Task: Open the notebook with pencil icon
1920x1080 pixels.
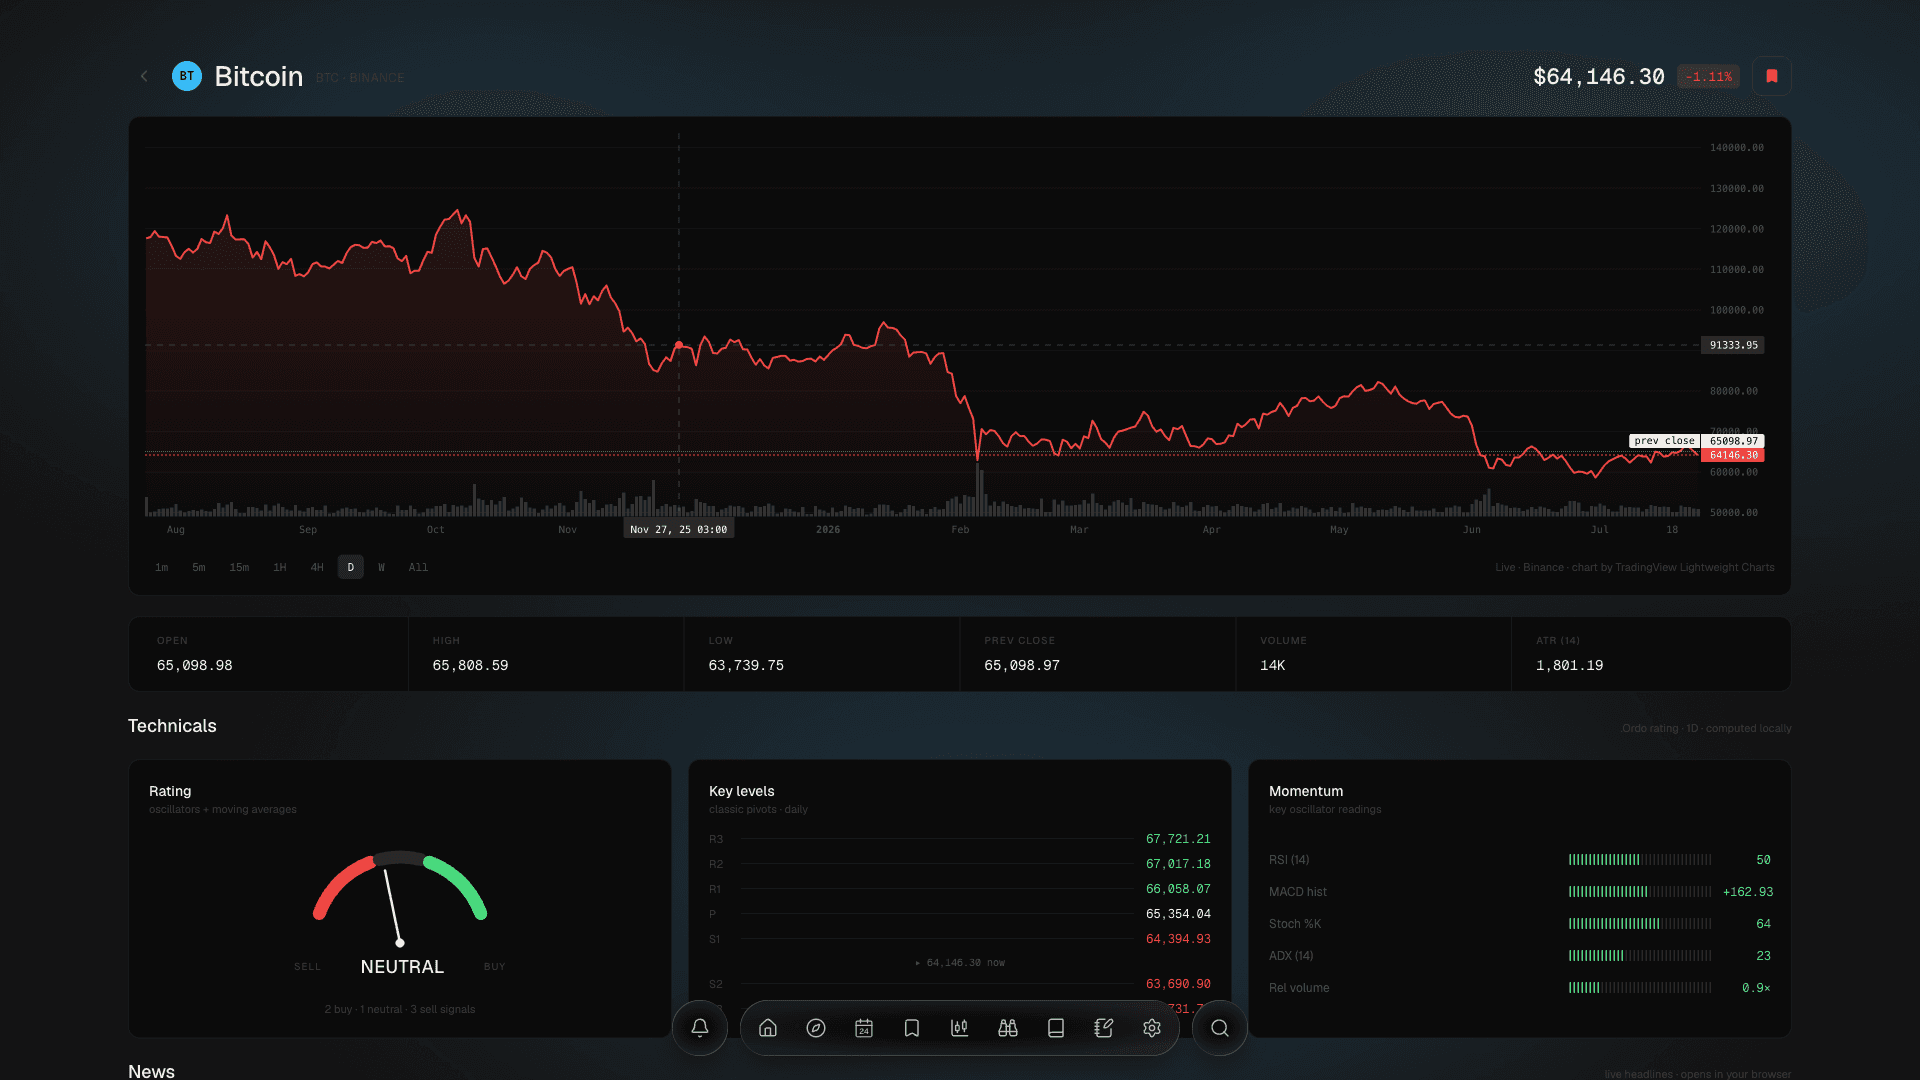Action: pos(1104,1028)
